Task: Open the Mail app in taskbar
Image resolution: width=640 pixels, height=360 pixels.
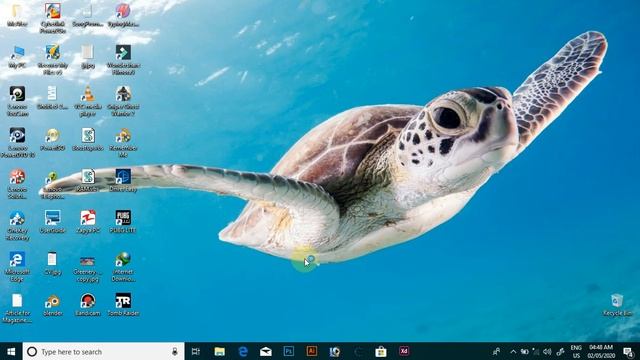Action: pos(266,351)
